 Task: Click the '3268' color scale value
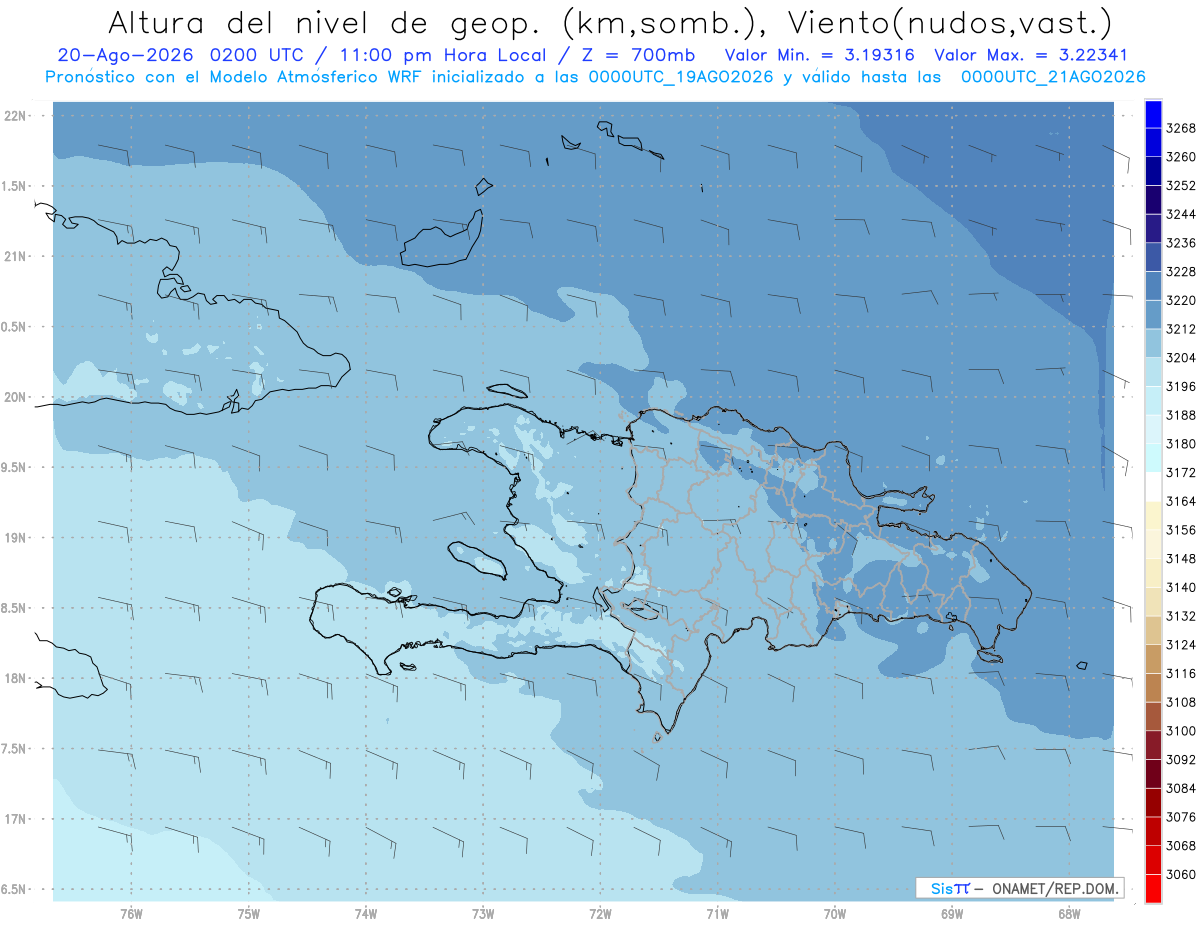1181,128
